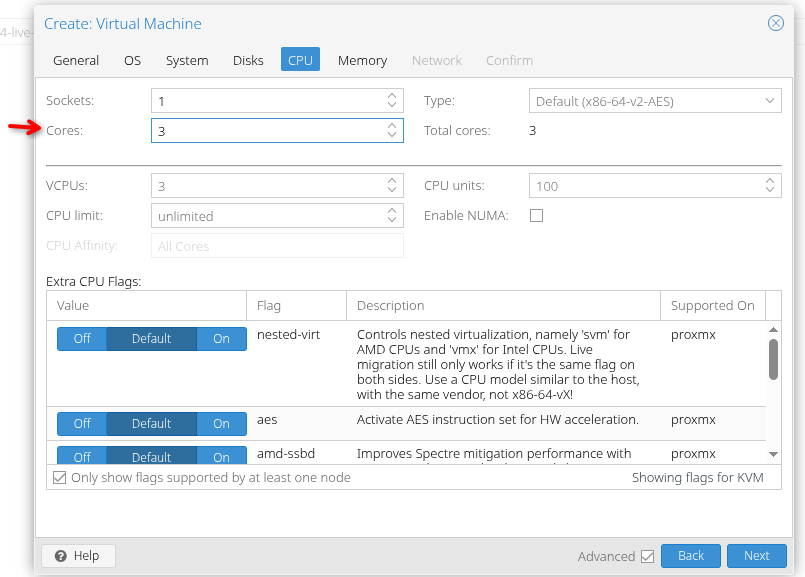Click the flags list scroll-up arrow
This screenshot has height=577, width=805.
pyautogui.click(x=773, y=330)
